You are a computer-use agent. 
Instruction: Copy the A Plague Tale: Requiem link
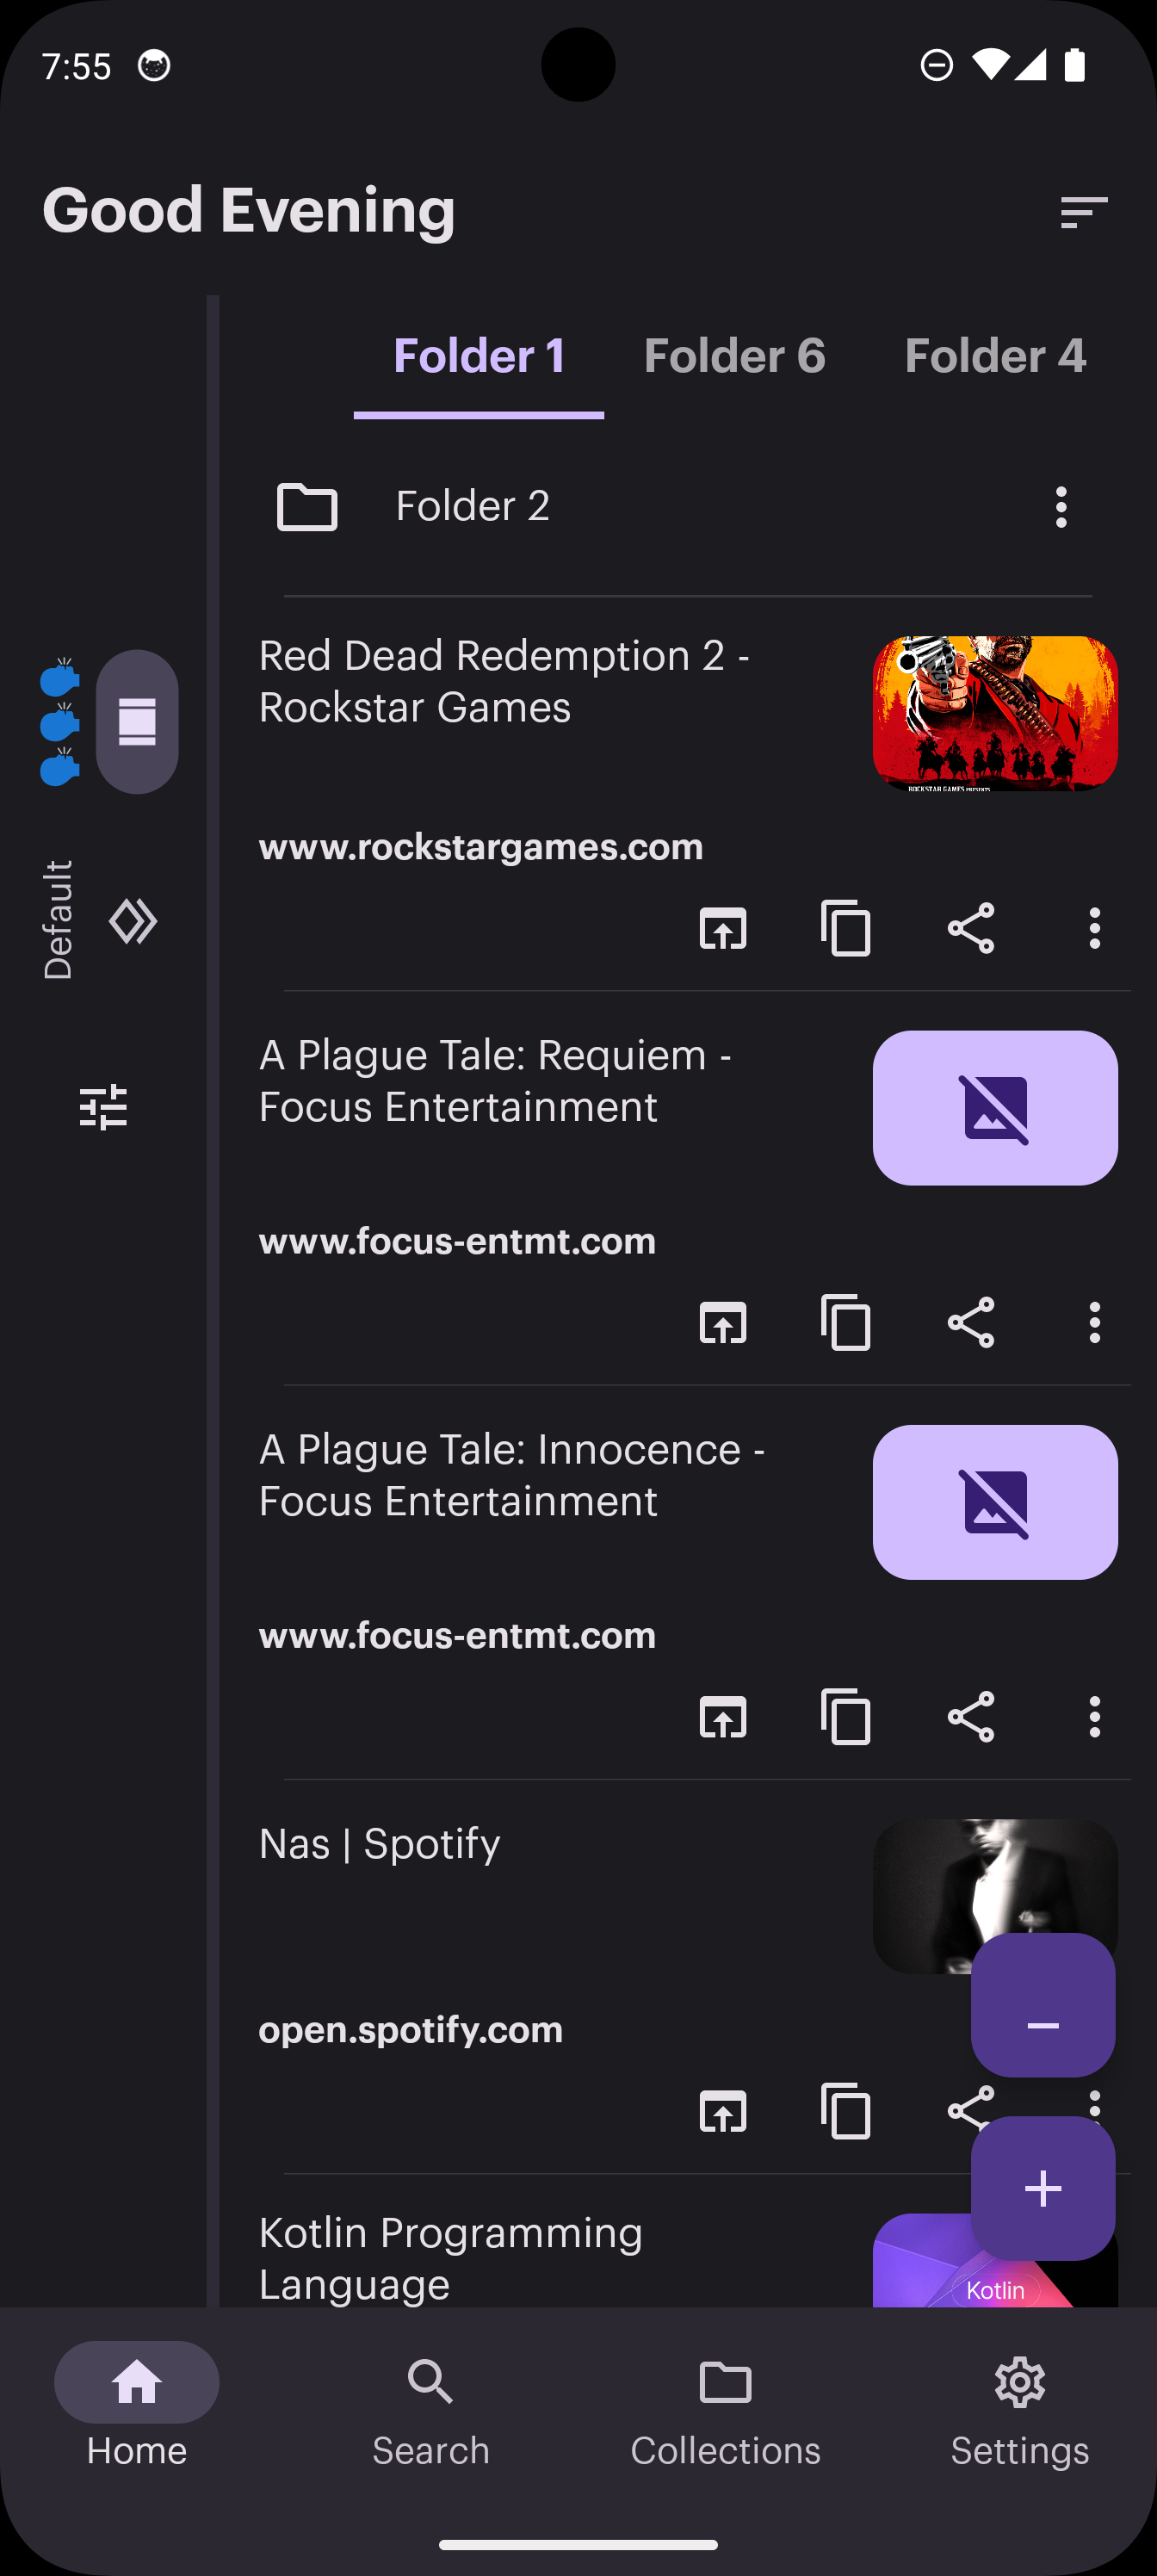coord(846,1322)
